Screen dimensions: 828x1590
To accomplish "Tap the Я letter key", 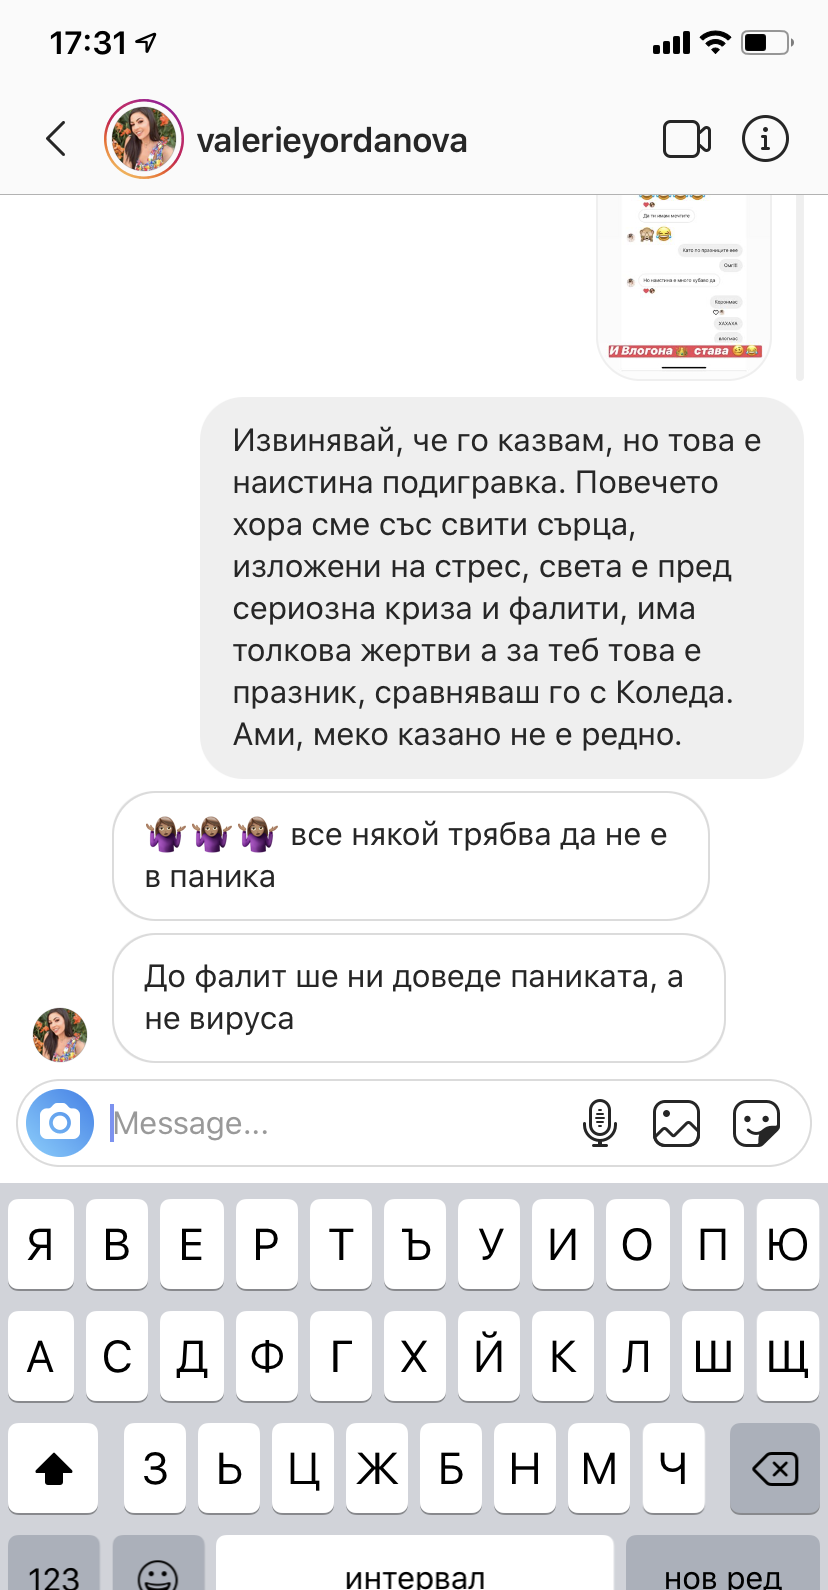I will point(41,1244).
